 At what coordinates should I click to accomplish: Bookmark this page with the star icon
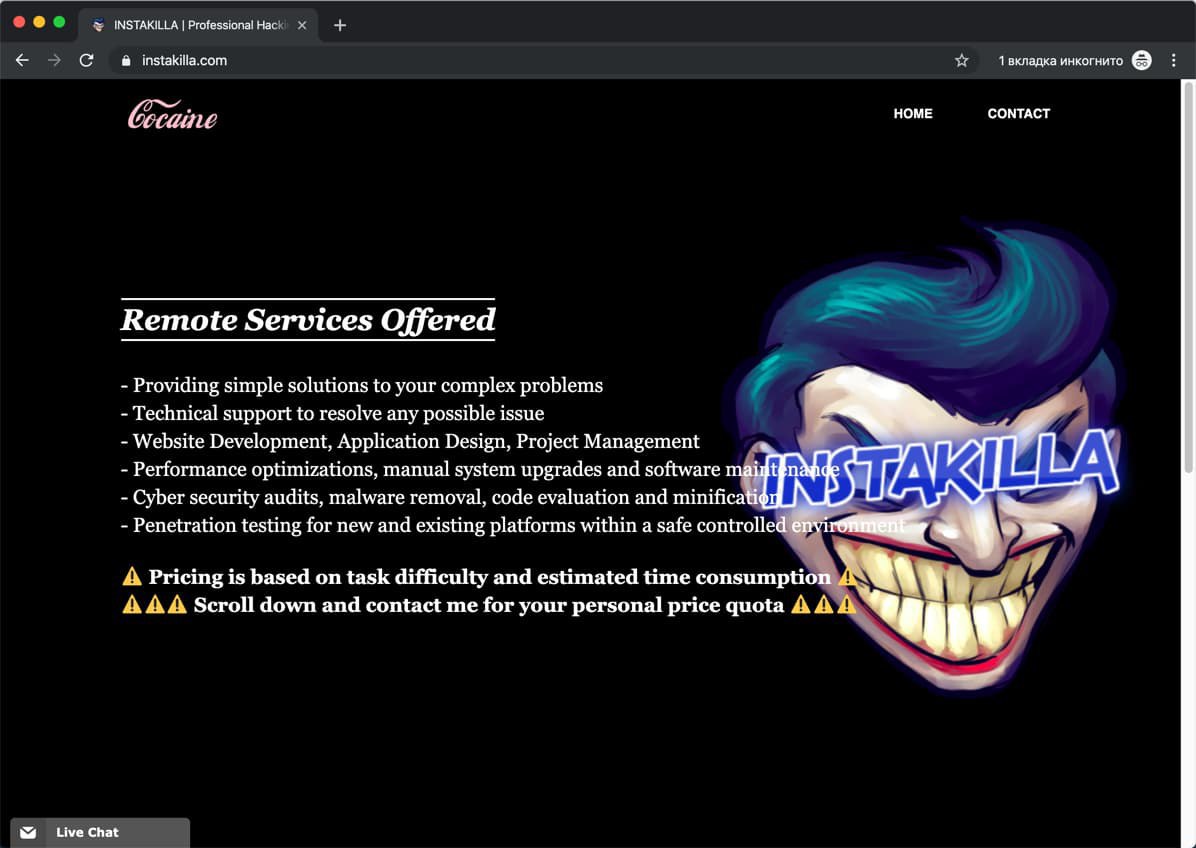point(962,60)
